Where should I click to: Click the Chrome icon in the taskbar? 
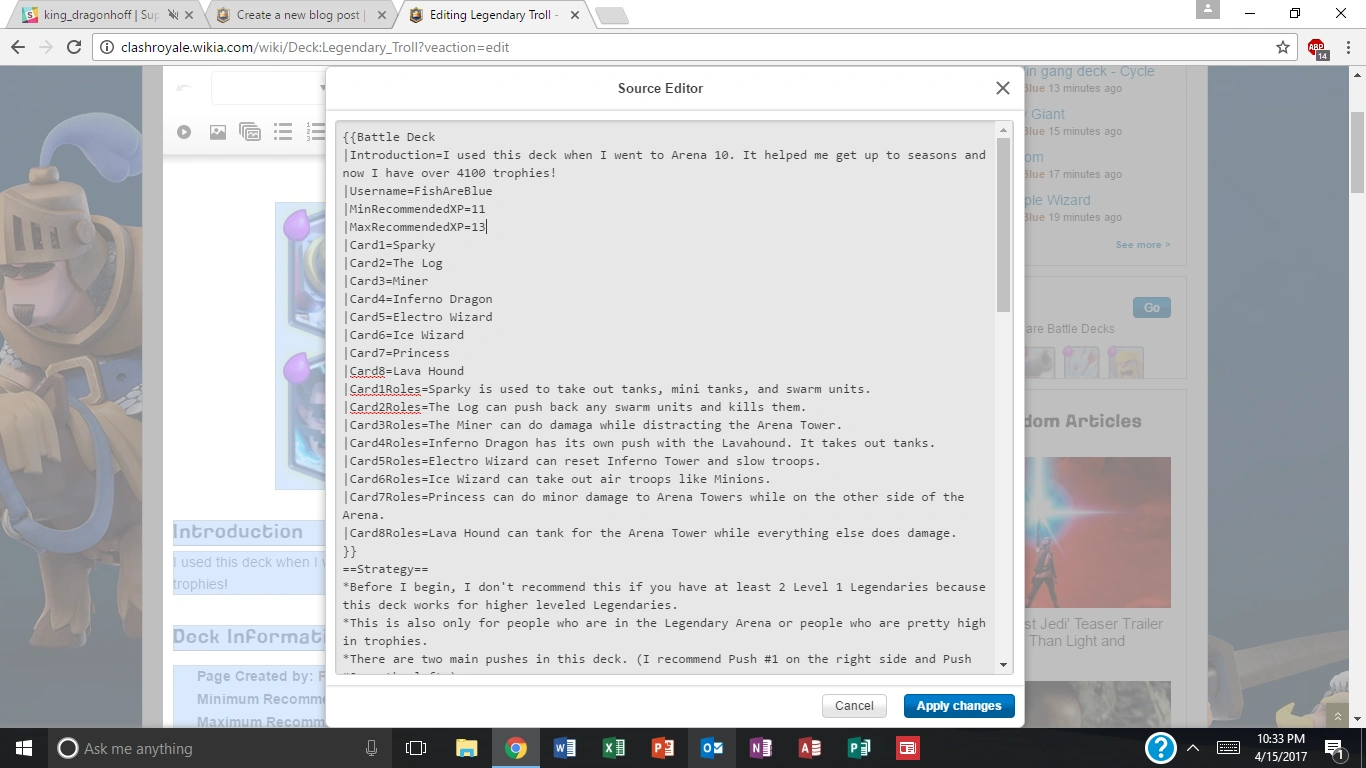[515, 748]
